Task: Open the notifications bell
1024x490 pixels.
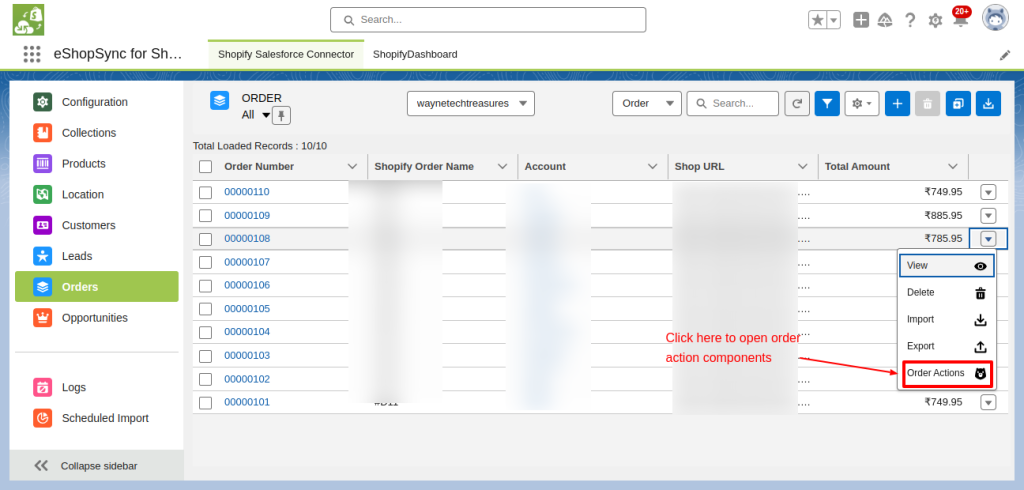Action: tap(960, 18)
